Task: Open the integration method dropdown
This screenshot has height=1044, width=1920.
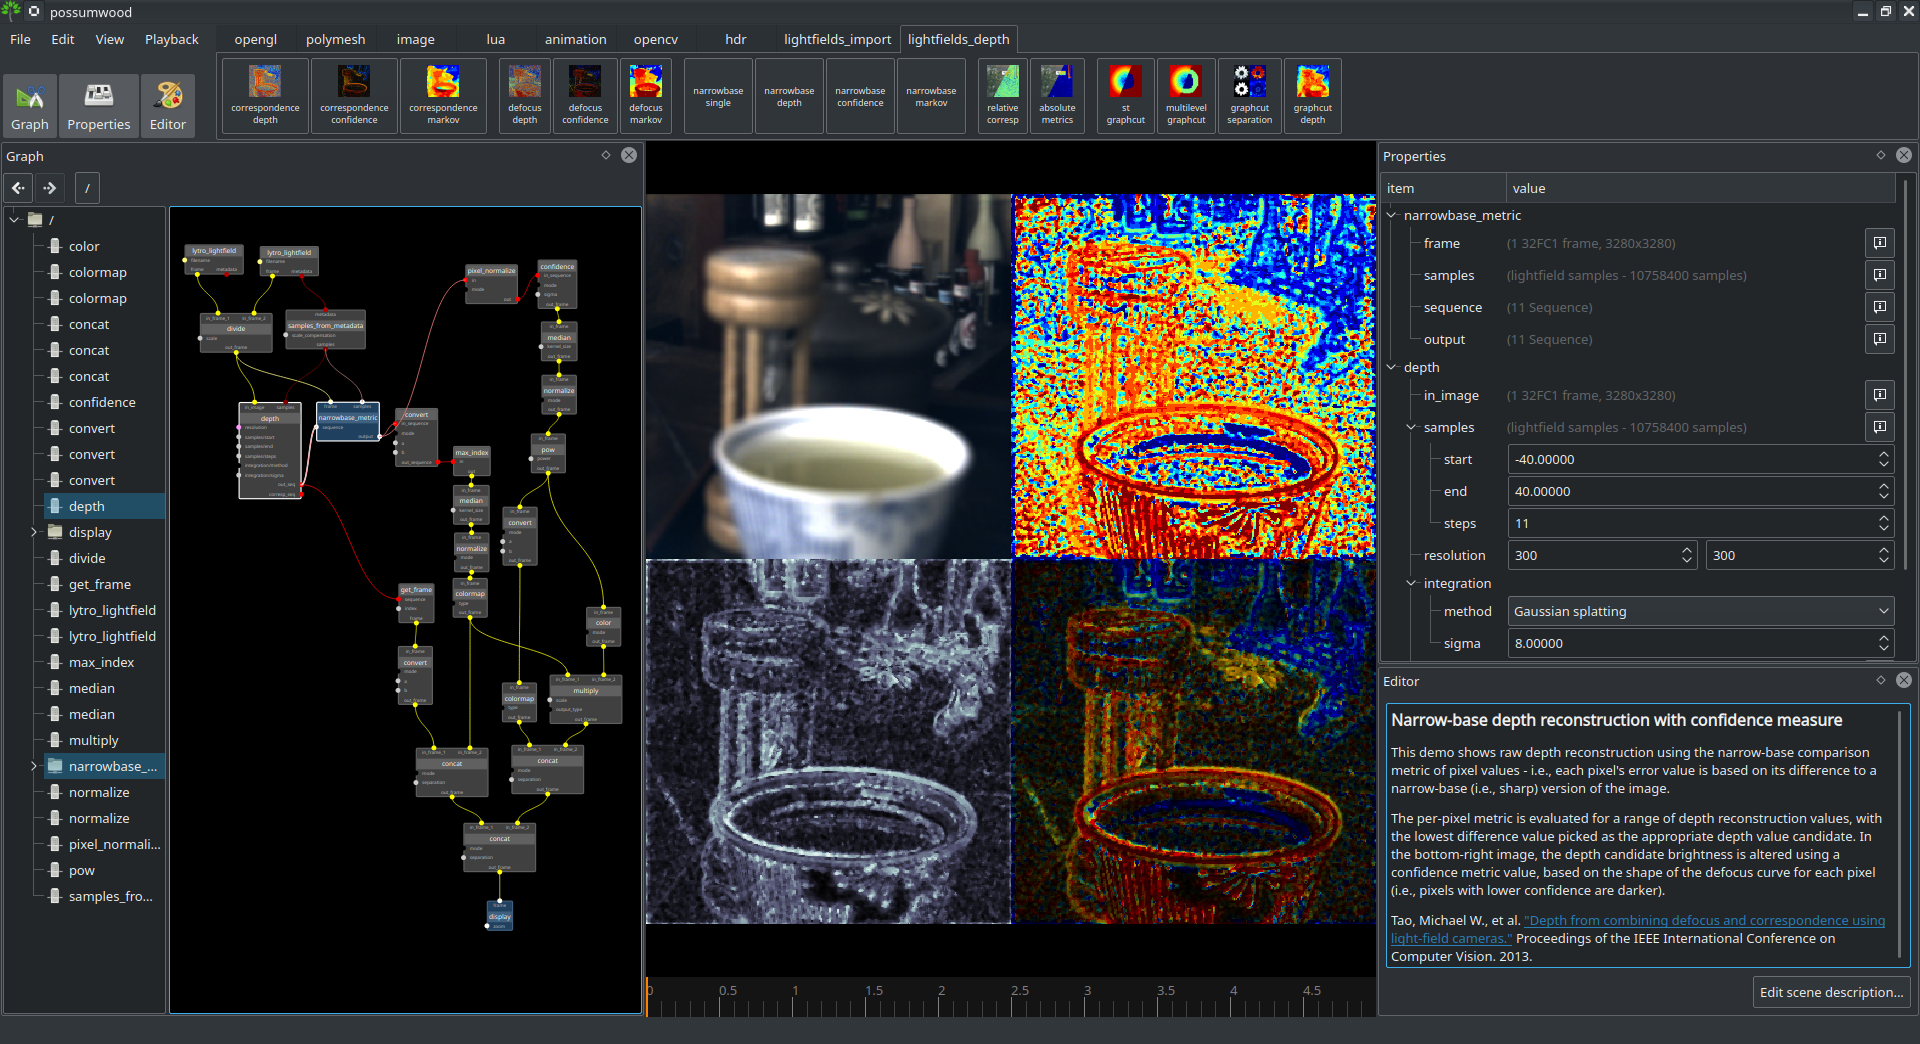Action: (x=1700, y=611)
